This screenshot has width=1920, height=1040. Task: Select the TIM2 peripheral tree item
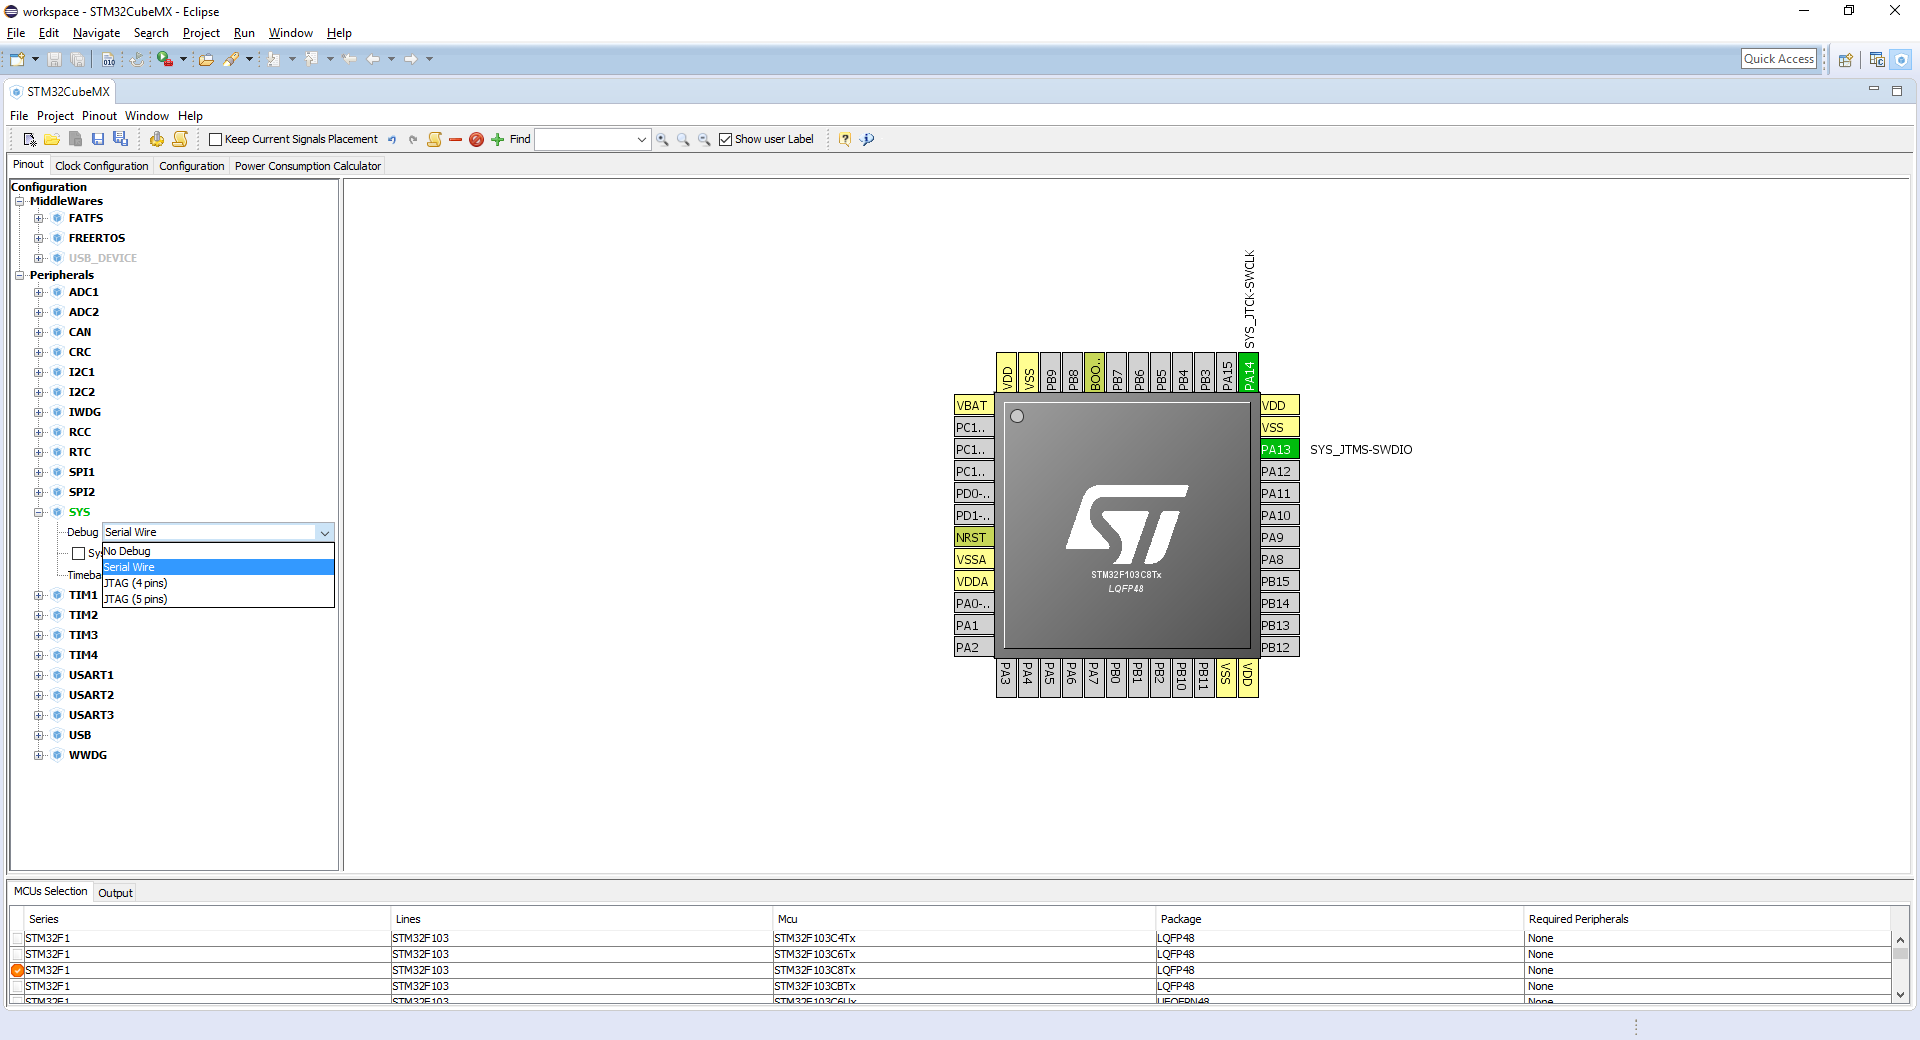[83, 615]
